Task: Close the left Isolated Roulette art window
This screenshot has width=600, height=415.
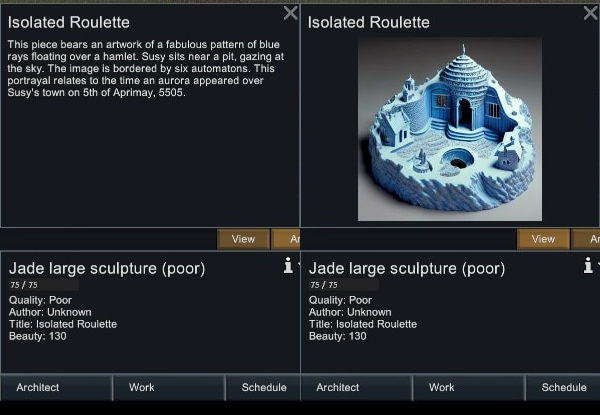Action: (x=290, y=13)
